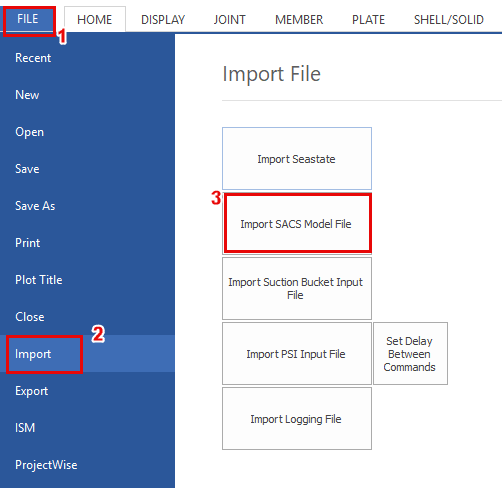This screenshot has height=488, width=502.
Task: Switch to the SHELL/SOLID tab
Action: click(449, 20)
